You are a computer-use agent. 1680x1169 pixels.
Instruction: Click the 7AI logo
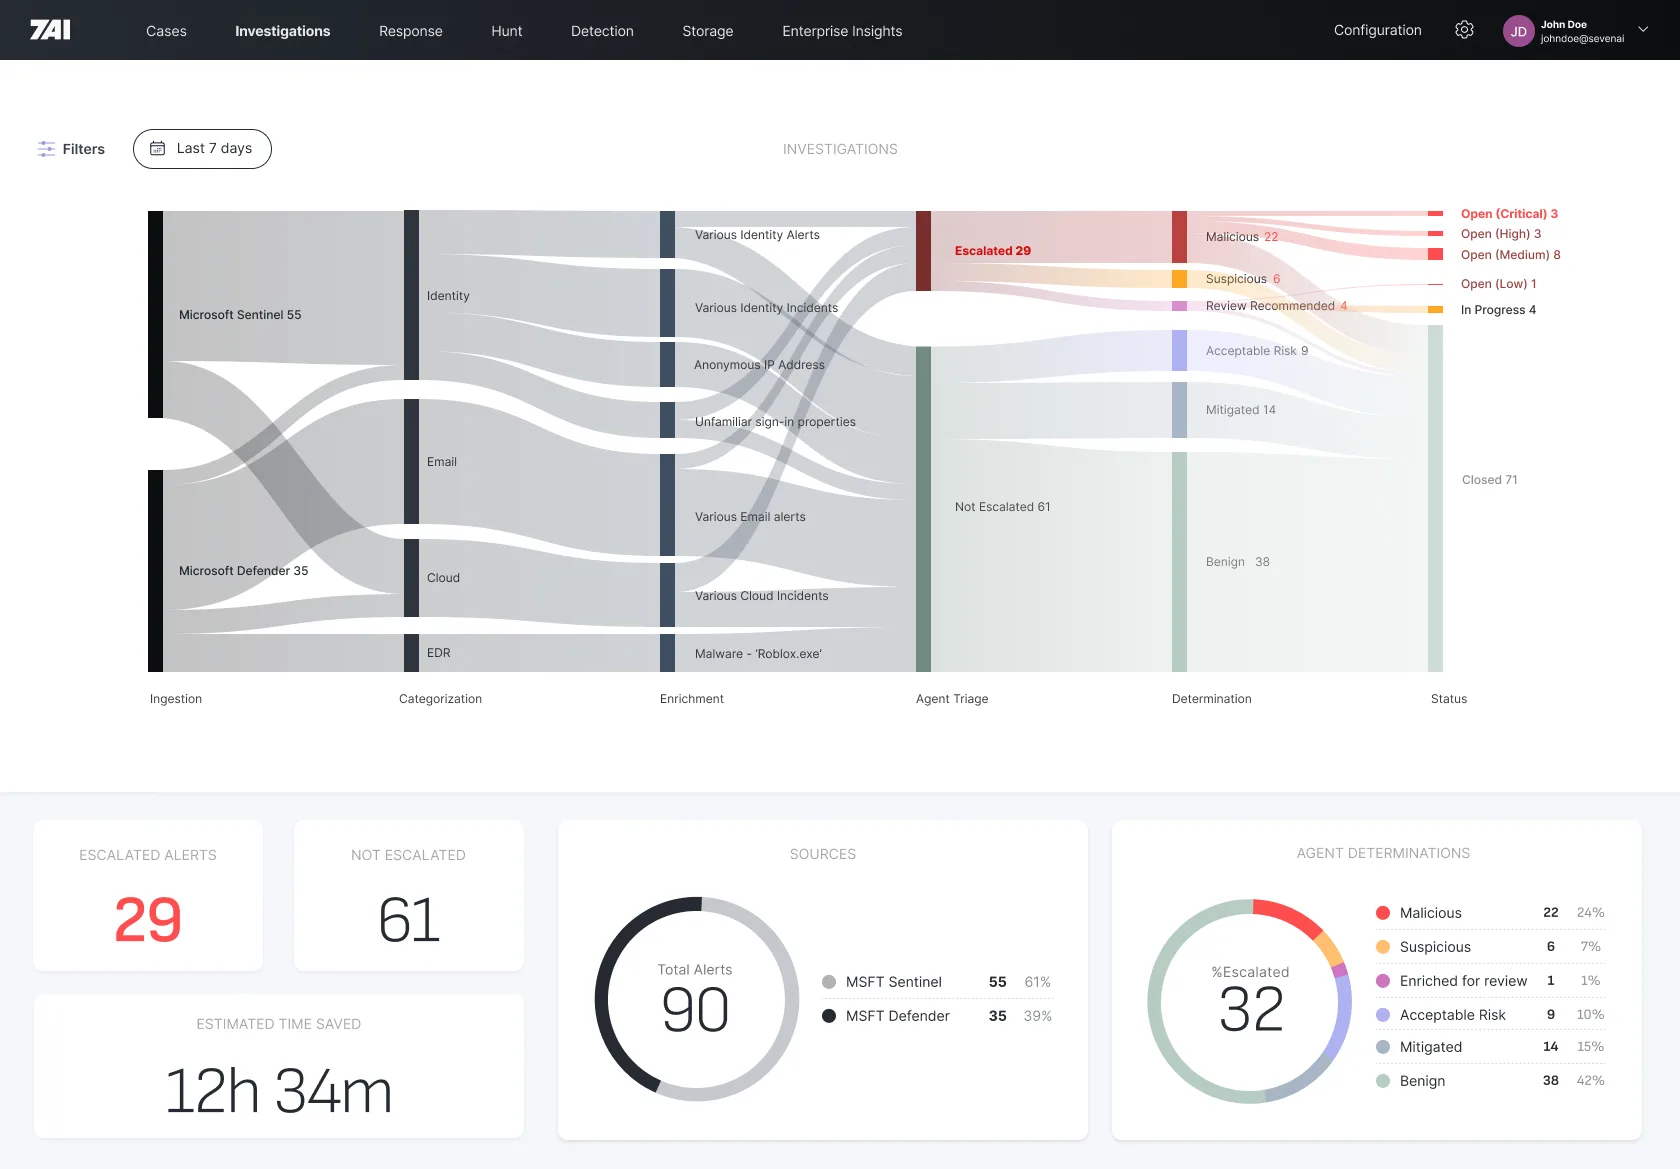(50, 29)
